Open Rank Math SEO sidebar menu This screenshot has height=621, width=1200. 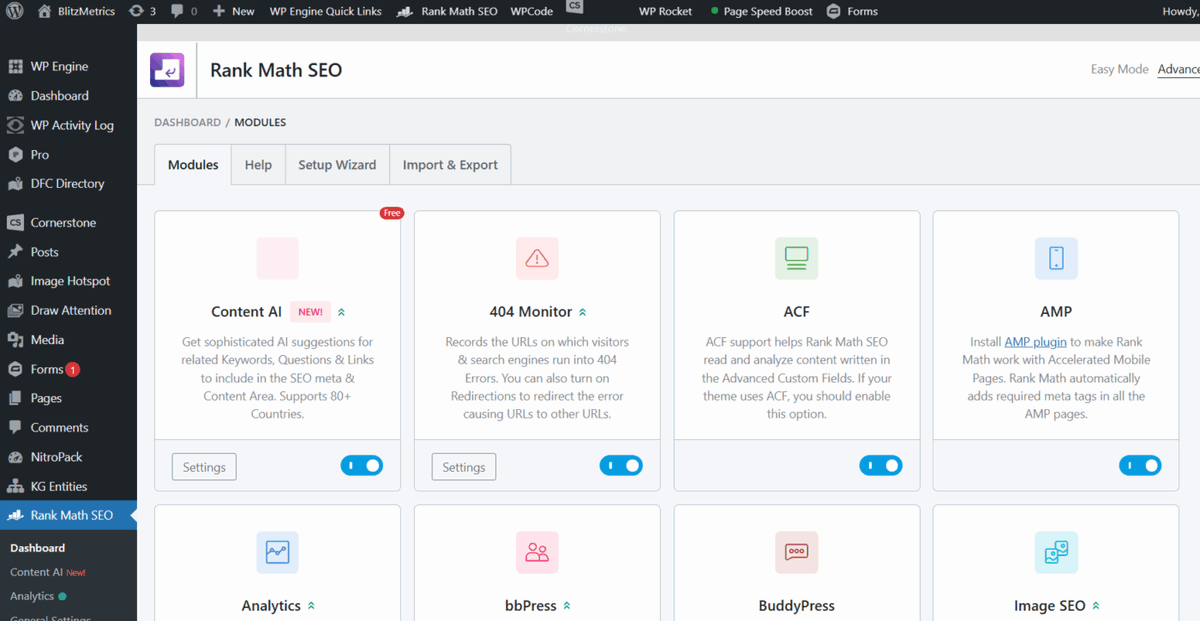pos(68,515)
